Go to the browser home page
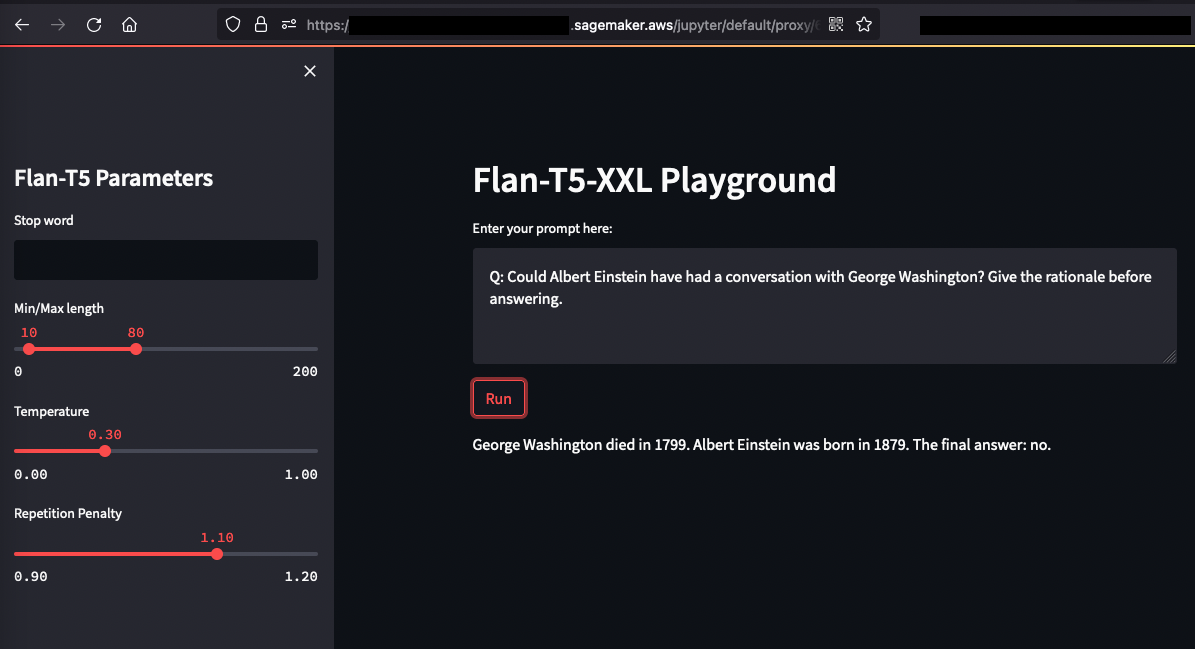 click(129, 25)
